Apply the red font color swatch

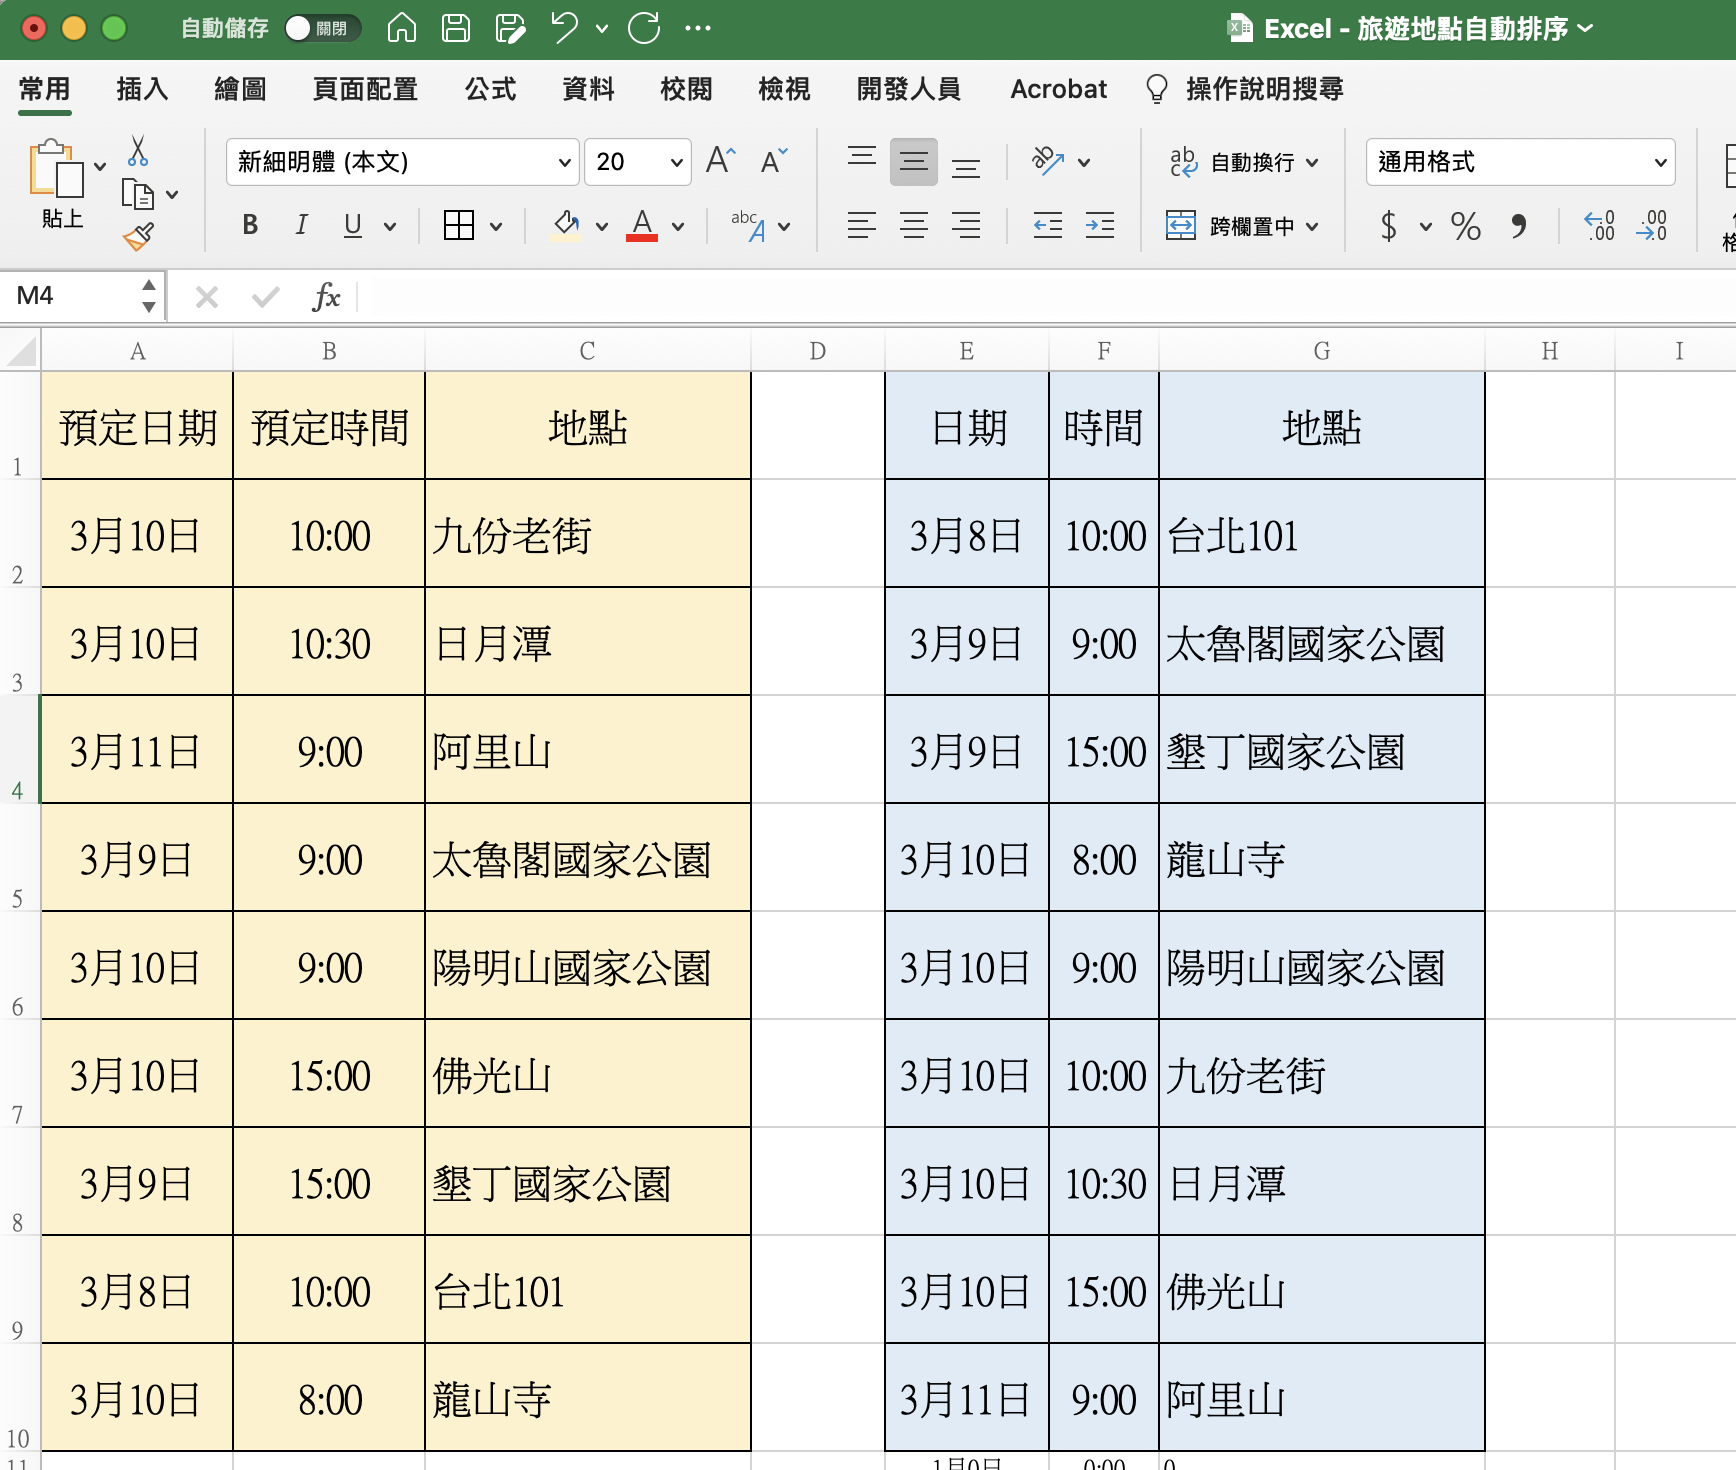pos(642,226)
